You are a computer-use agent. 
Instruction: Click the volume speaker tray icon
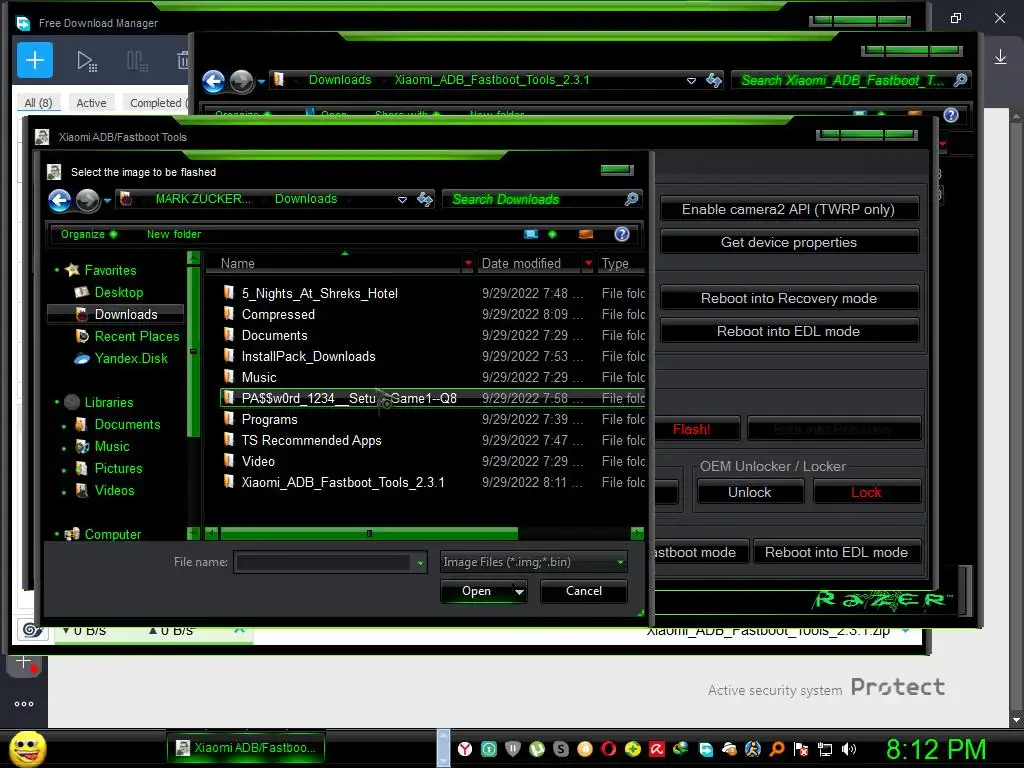[849, 749]
